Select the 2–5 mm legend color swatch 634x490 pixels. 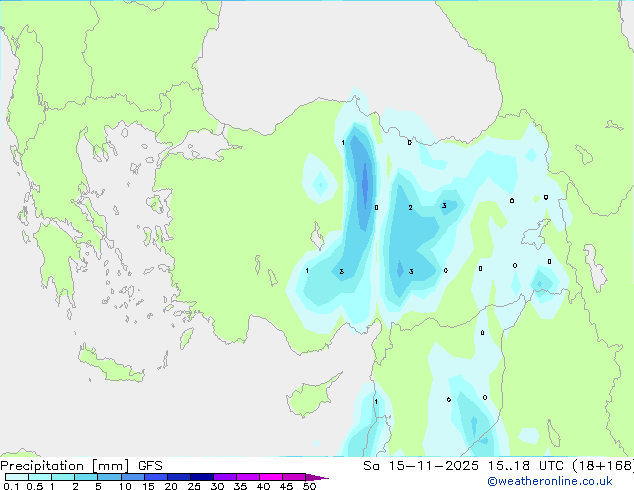click(x=86, y=477)
